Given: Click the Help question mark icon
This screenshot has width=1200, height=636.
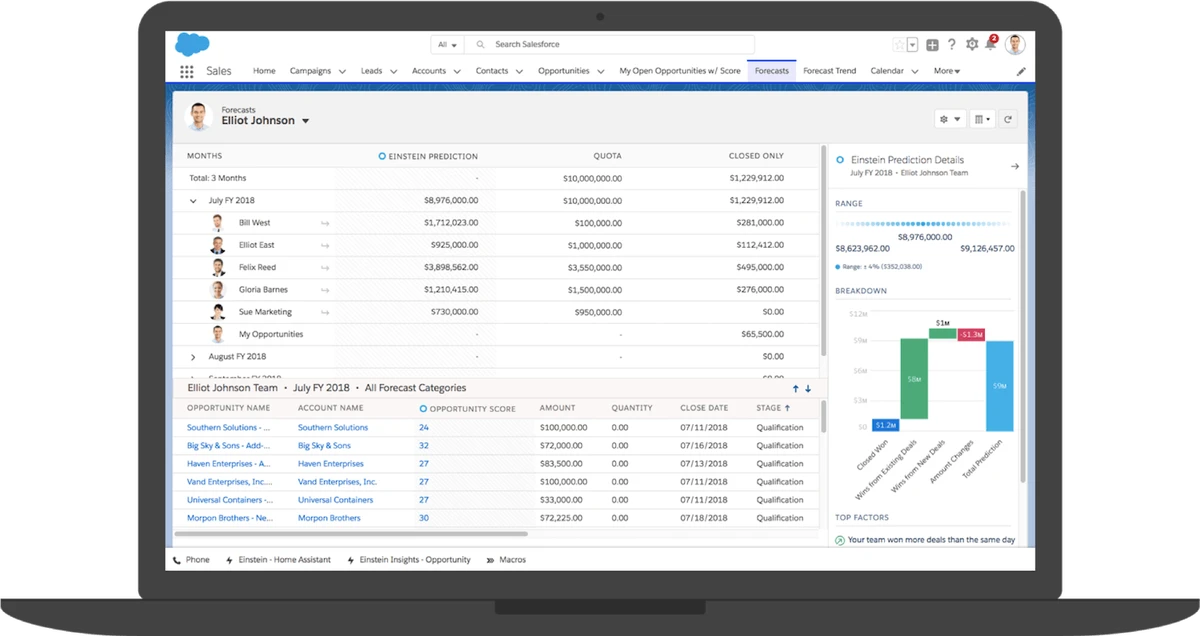Looking at the screenshot, I should 952,44.
